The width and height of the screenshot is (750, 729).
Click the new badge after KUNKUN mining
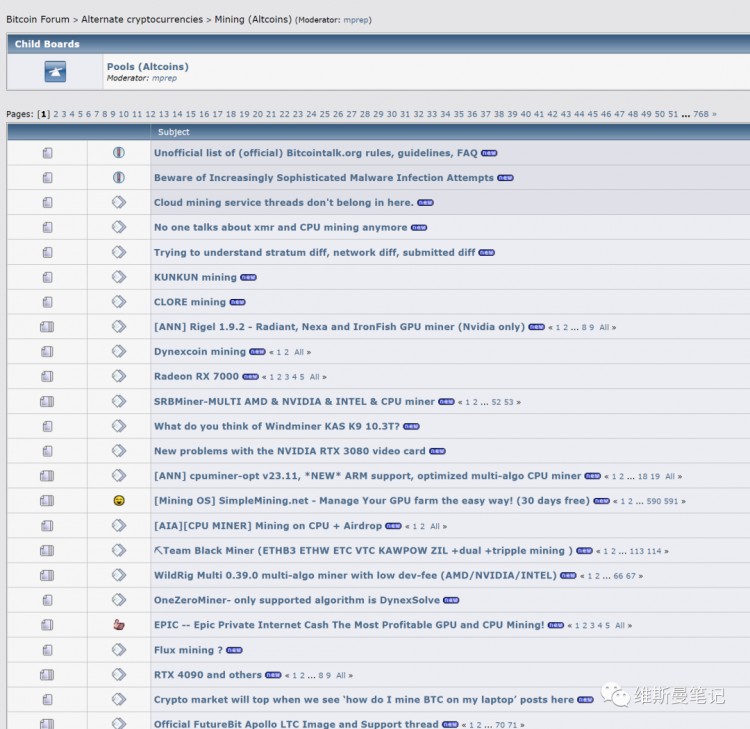tap(248, 277)
